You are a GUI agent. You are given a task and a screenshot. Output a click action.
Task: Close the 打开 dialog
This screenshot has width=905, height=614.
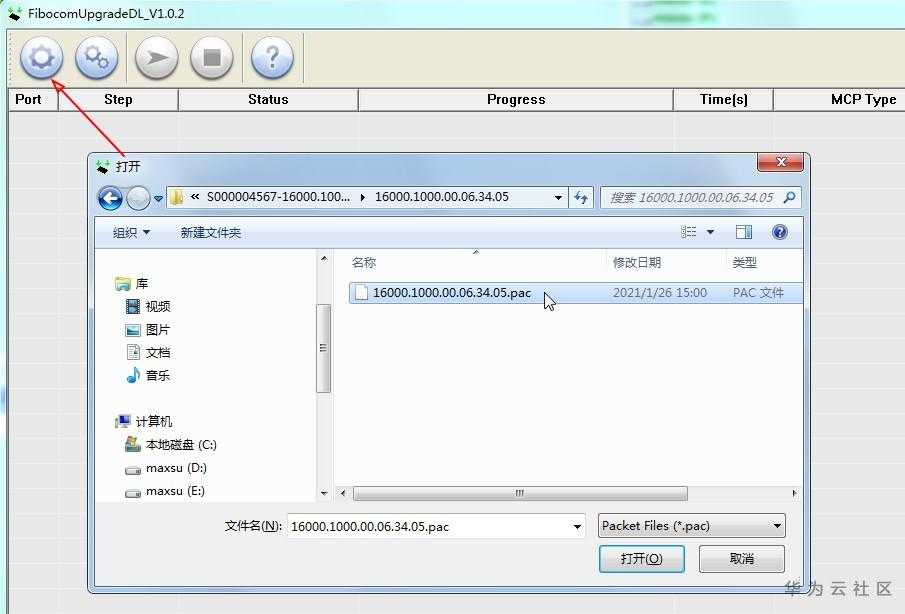tap(780, 162)
